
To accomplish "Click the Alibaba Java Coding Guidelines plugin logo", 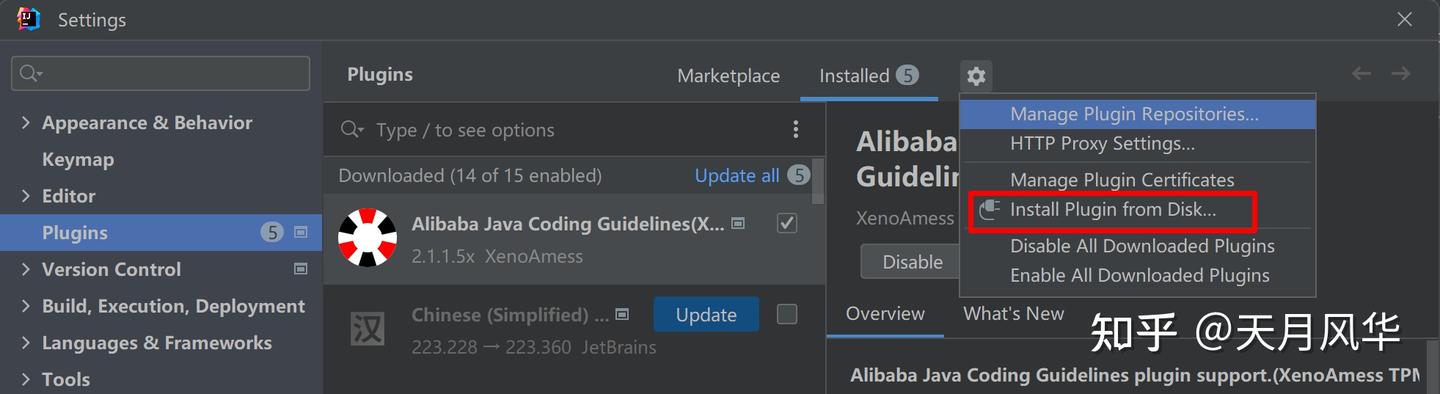I will (367, 238).
